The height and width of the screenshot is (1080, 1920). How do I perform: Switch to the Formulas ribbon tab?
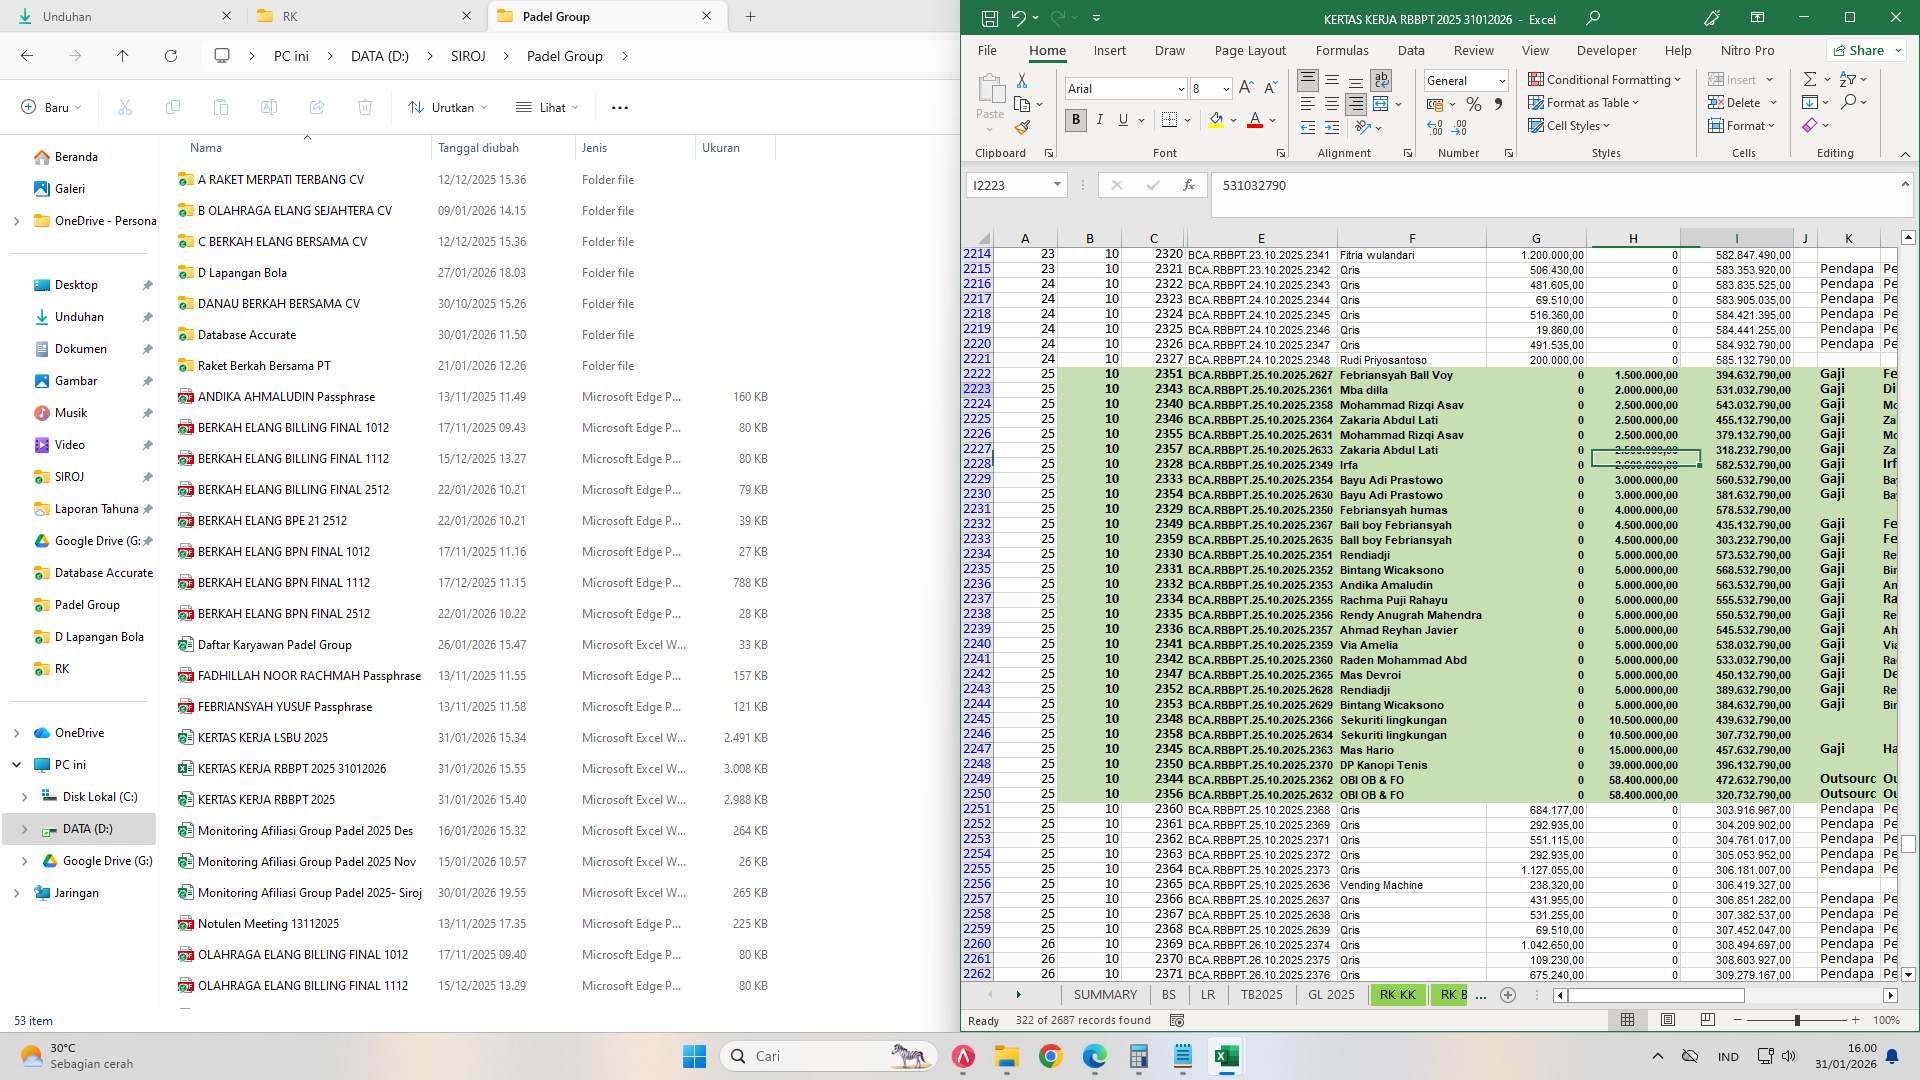(x=1343, y=50)
